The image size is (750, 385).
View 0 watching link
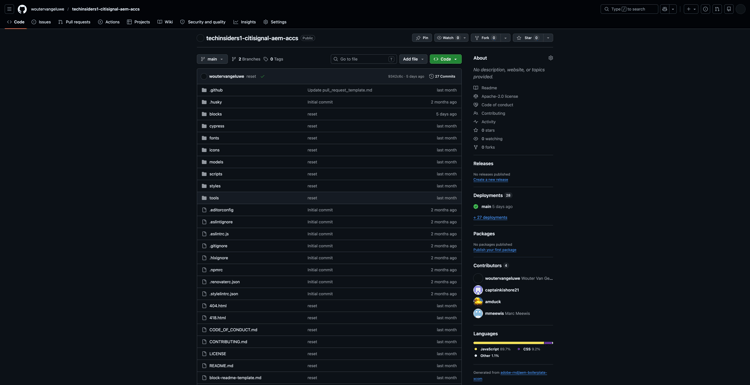coord(487,139)
